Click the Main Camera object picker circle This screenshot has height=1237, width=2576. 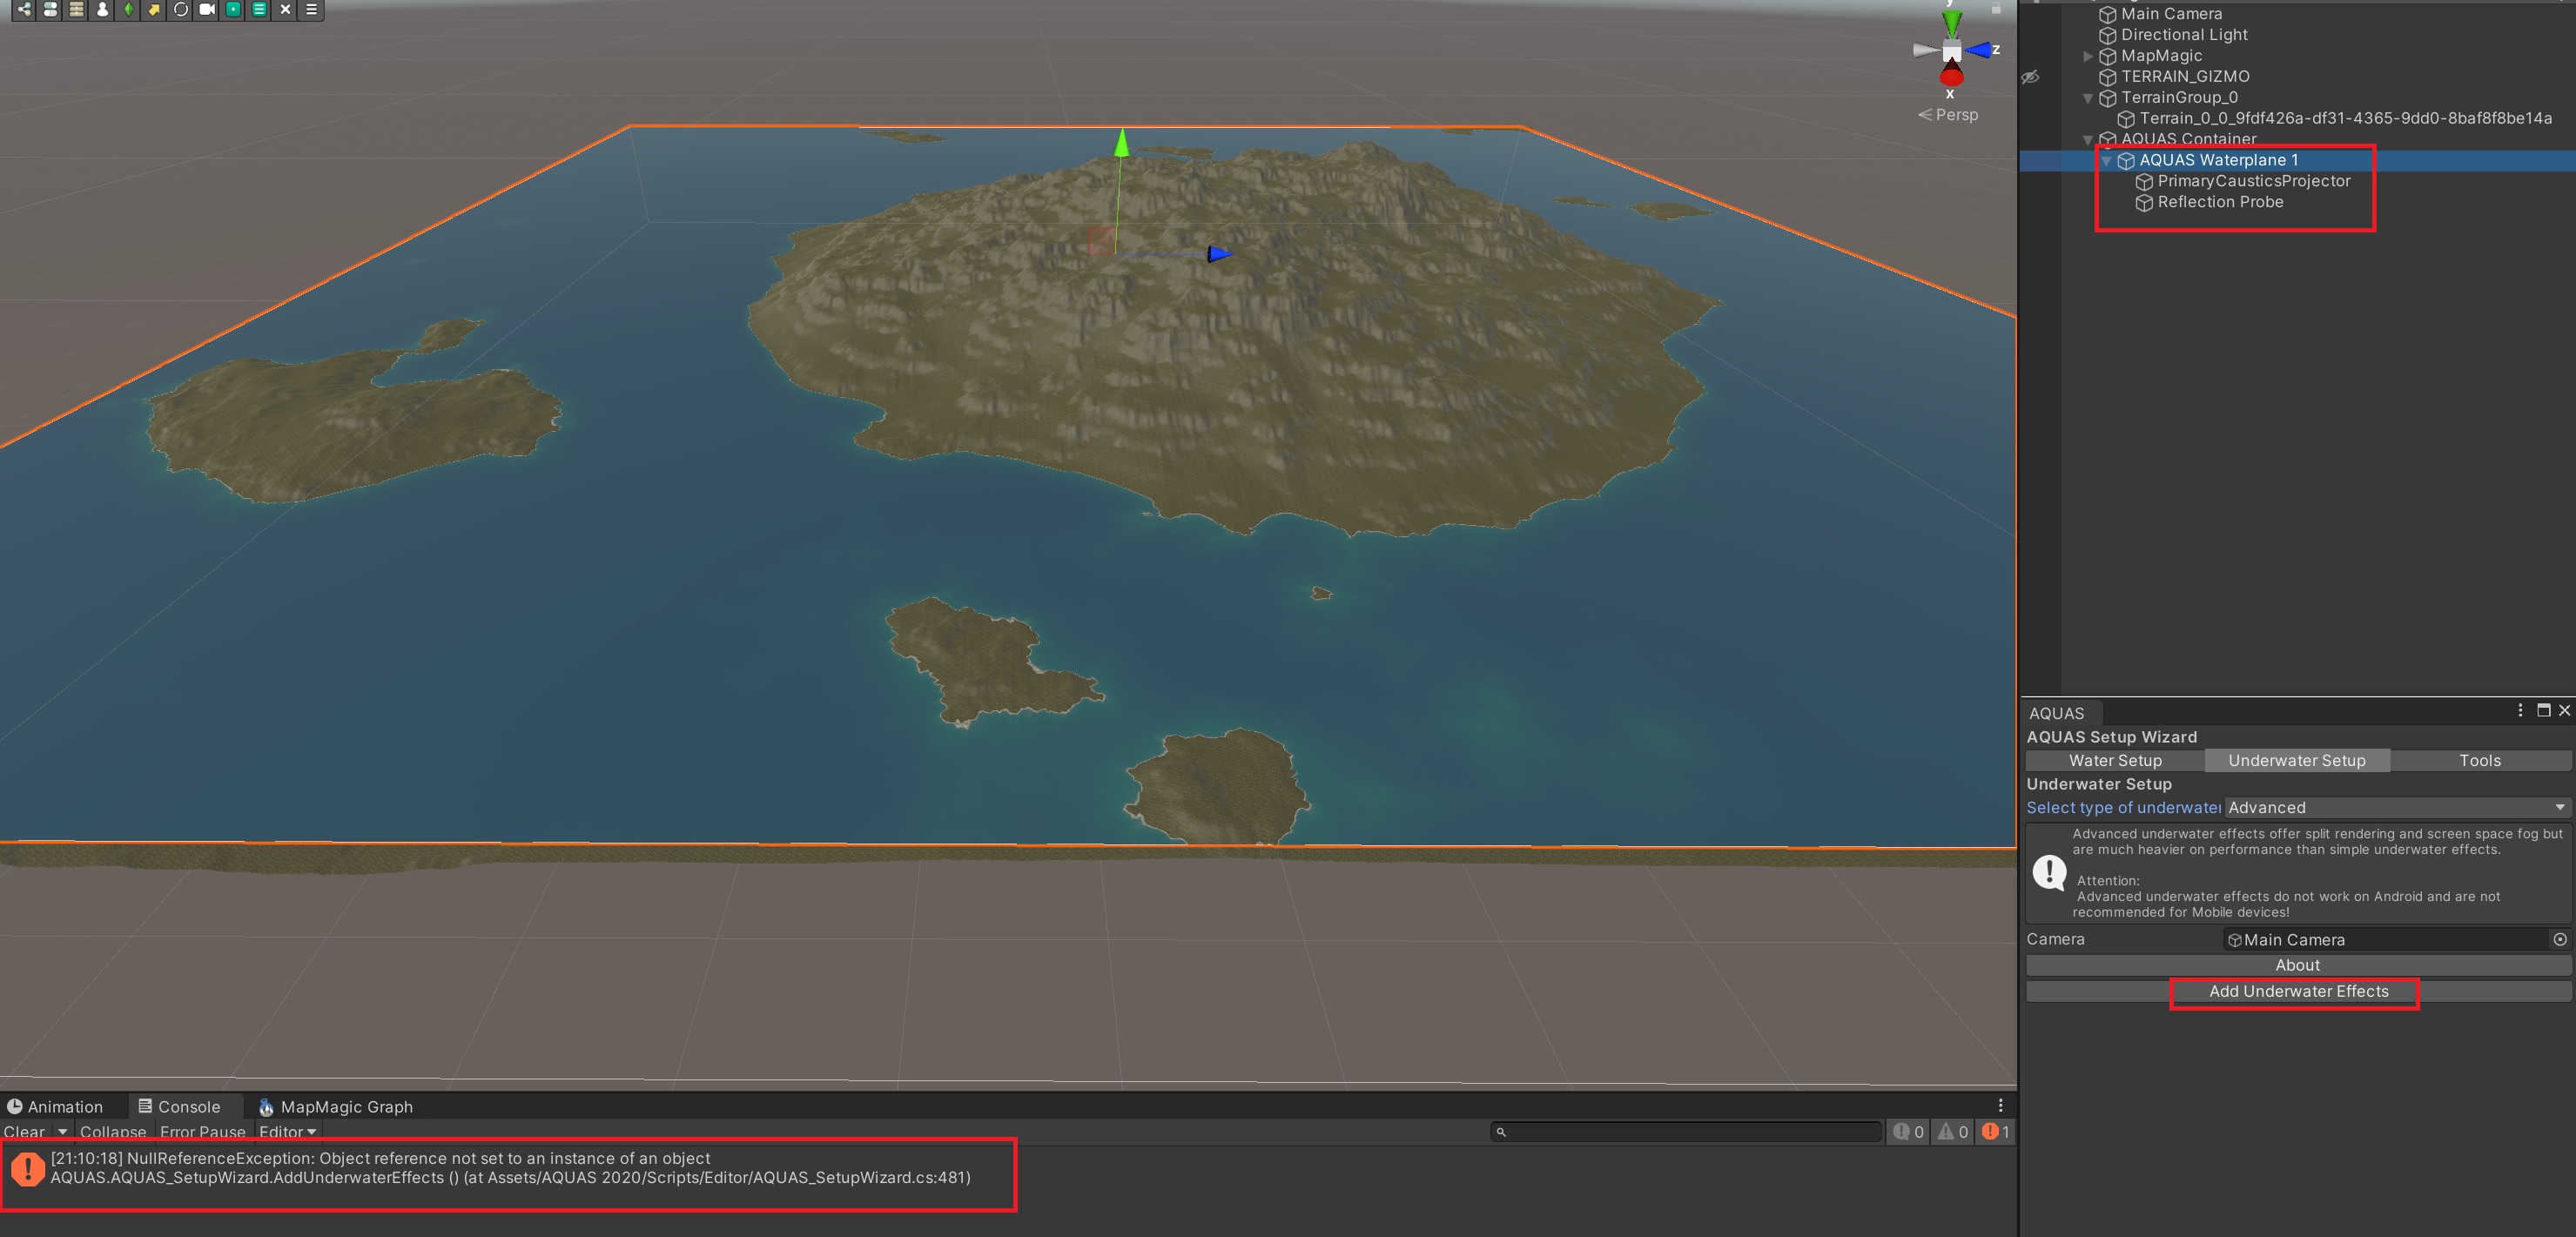coord(2559,939)
